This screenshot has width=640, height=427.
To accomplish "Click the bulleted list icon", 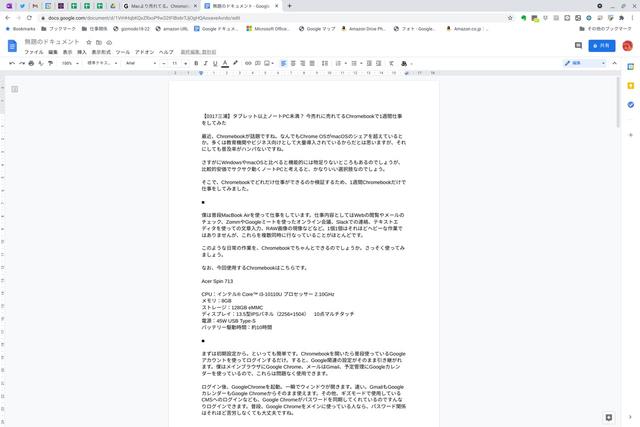I will [x=354, y=63].
